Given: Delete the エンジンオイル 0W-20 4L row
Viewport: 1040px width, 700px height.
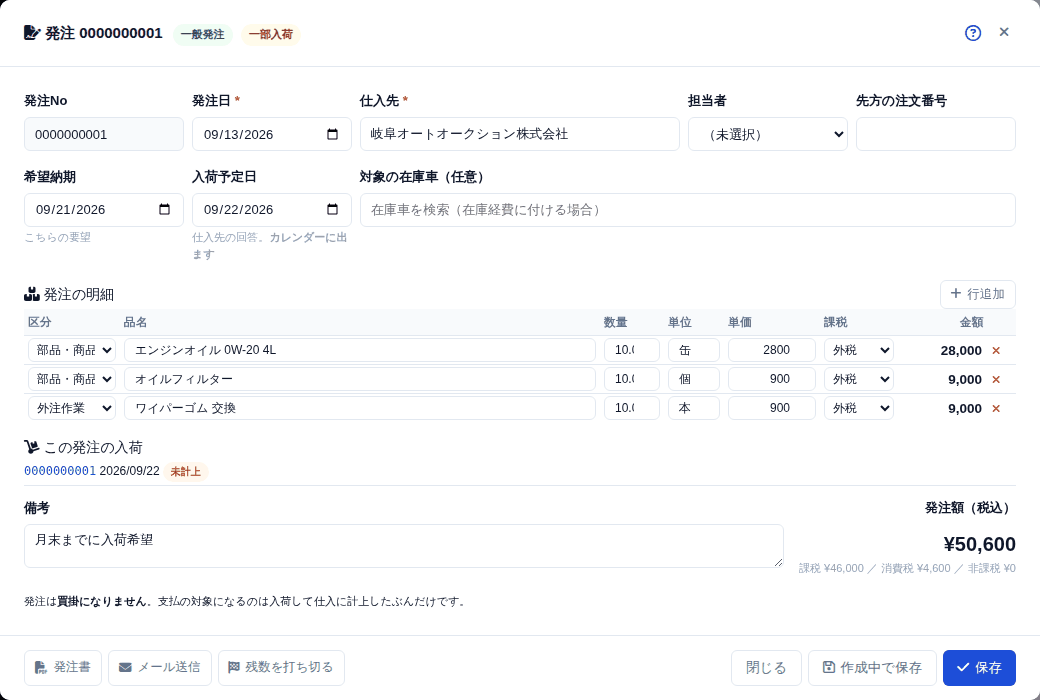Looking at the screenshot, I should [x=996, y=350].
